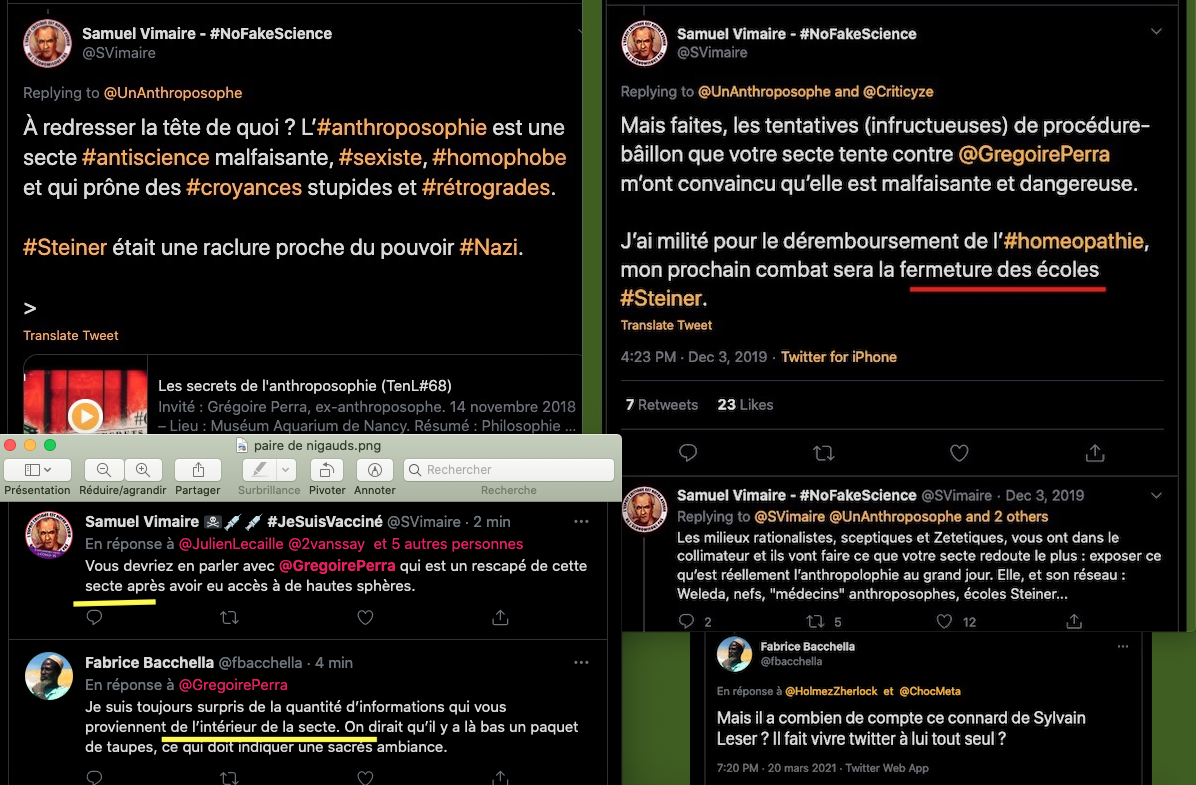Rotate the image with the Pivoter button
Screen dimensions: 1196x785
(327, 470)
